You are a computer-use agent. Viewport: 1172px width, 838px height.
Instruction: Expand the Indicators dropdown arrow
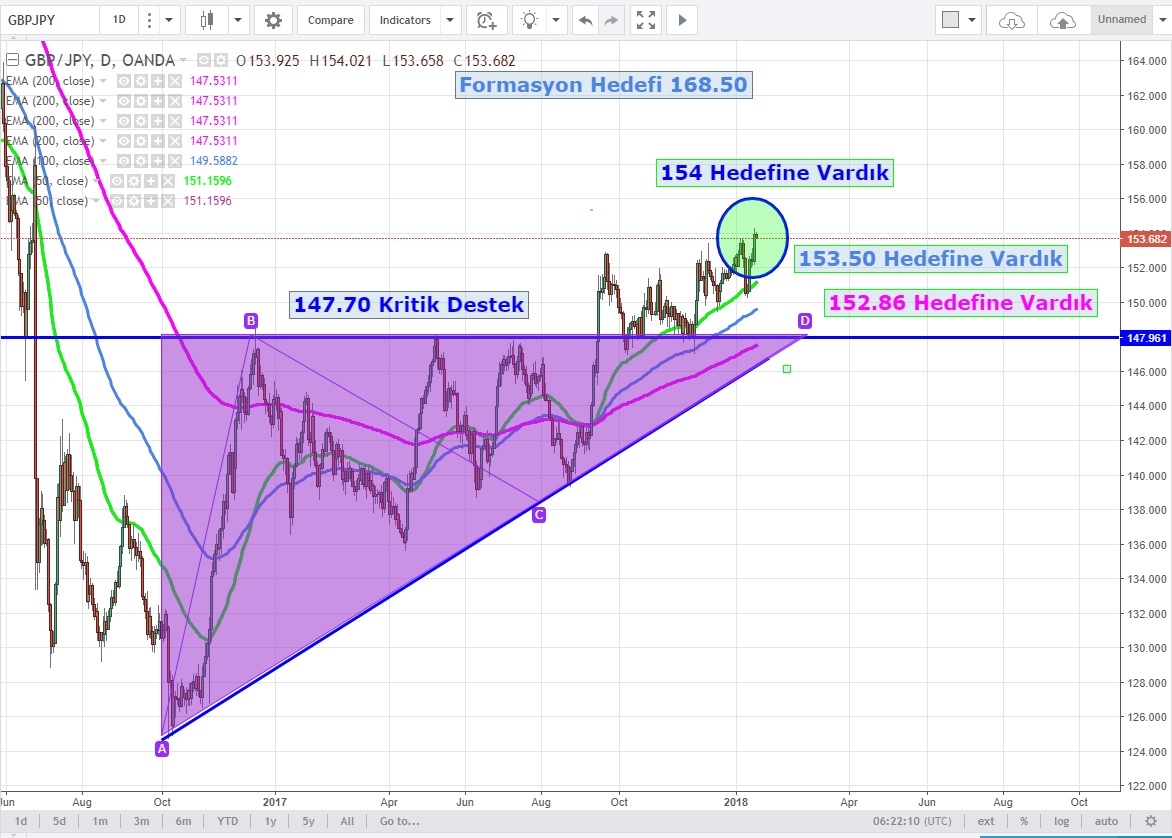point(450,20)
